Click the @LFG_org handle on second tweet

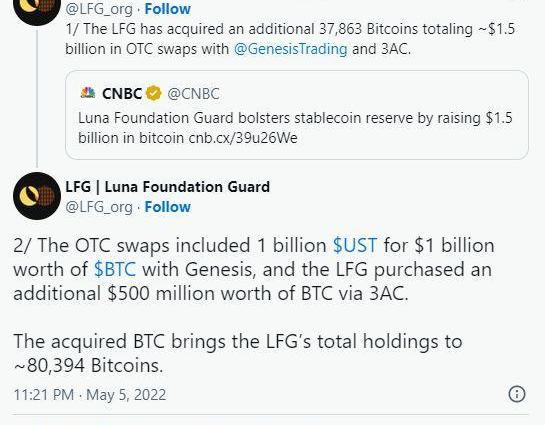(99, 207)
